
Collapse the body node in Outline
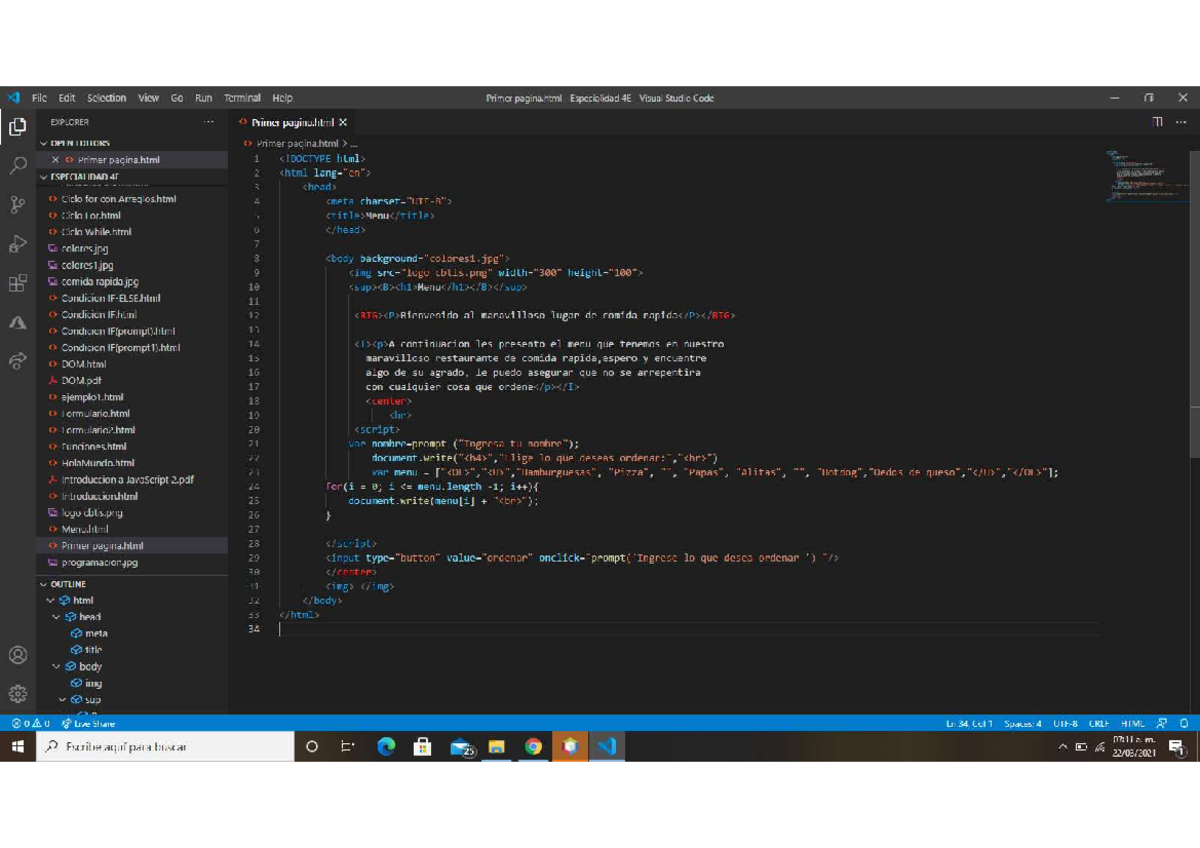click(x=57, y=666)
